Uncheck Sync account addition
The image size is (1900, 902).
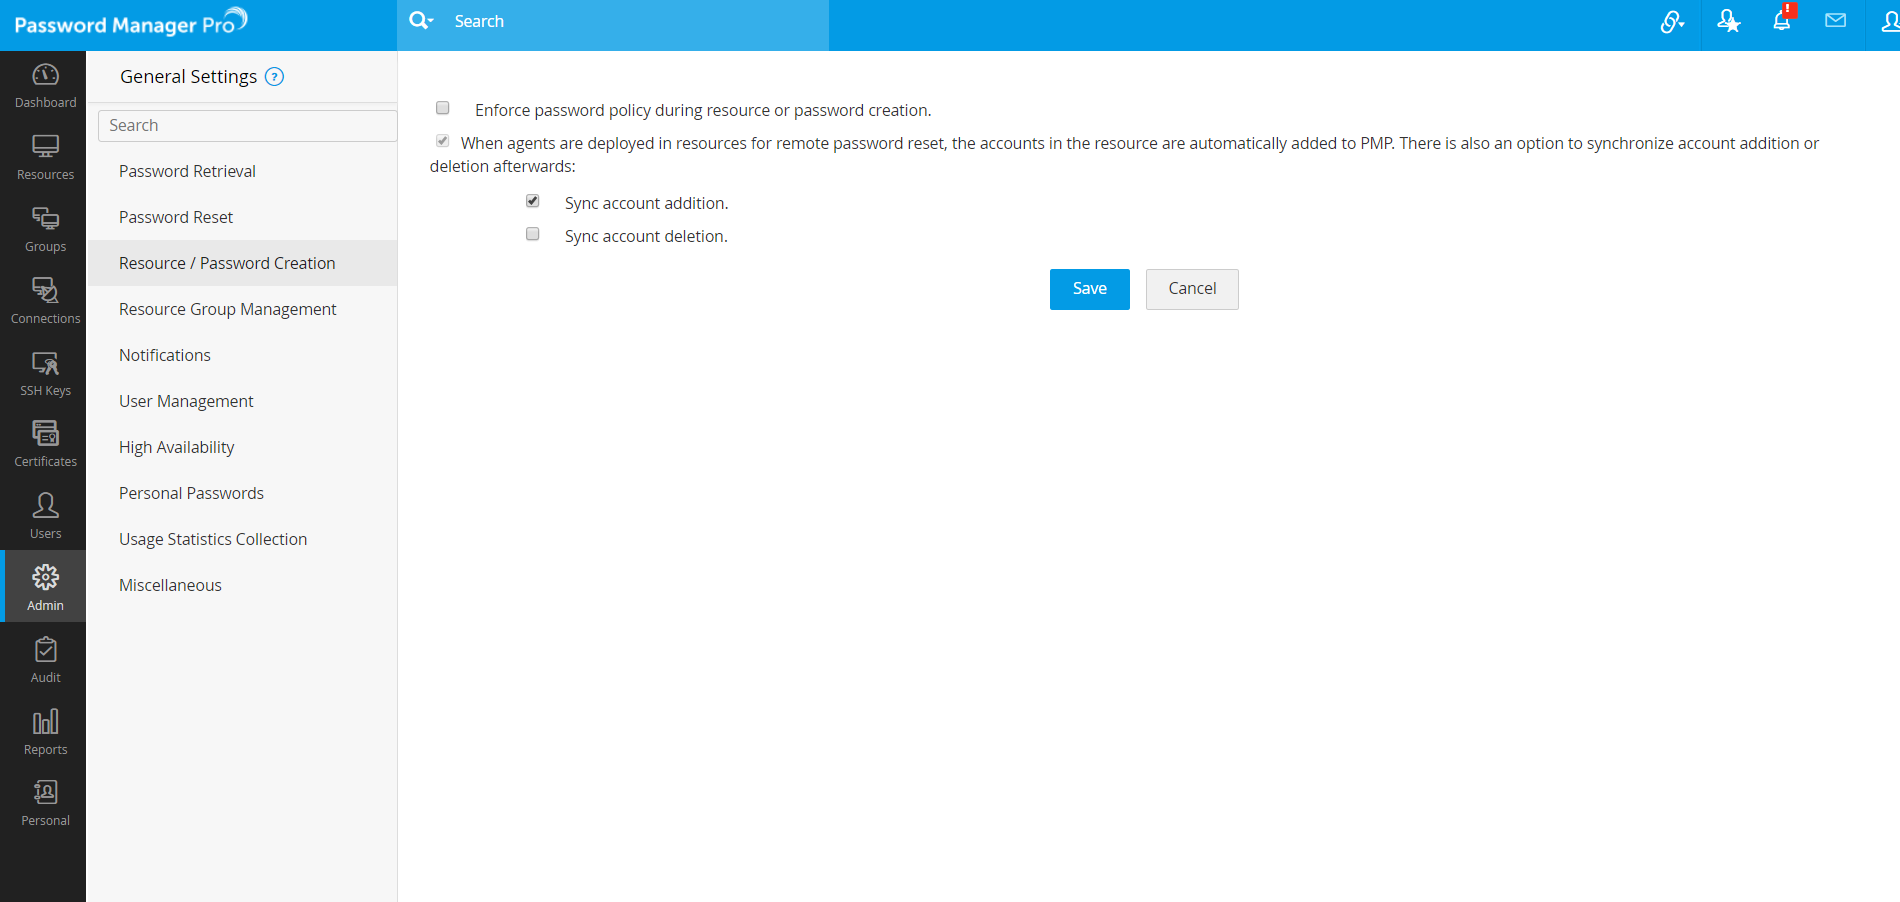(533, 201)
